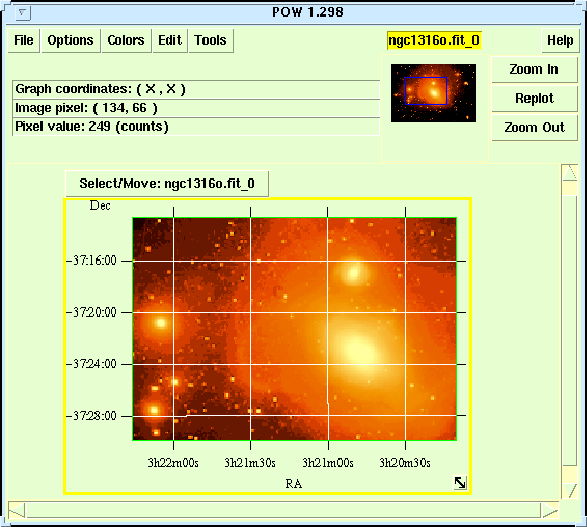Click the RA axis title
This screenshot has height=527, width=587.
pyautogui.click(x=294, y=484)
